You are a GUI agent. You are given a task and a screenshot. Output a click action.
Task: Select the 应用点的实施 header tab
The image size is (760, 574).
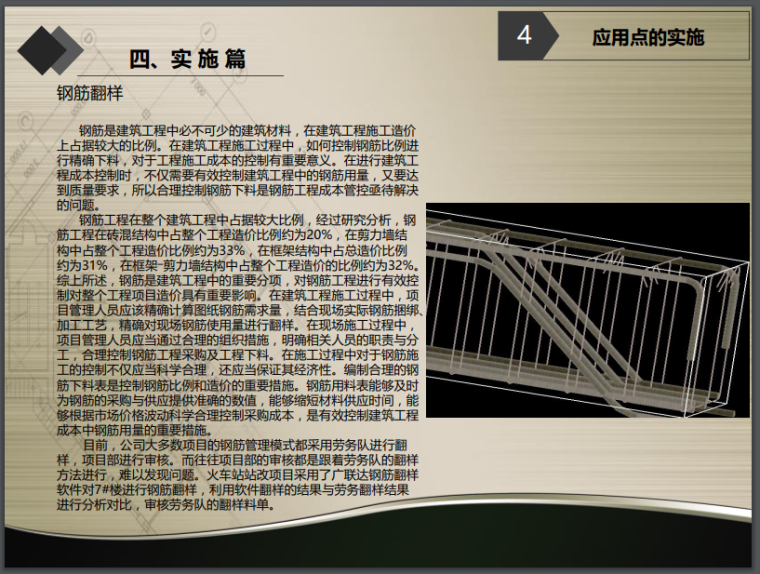pos(648,38)
